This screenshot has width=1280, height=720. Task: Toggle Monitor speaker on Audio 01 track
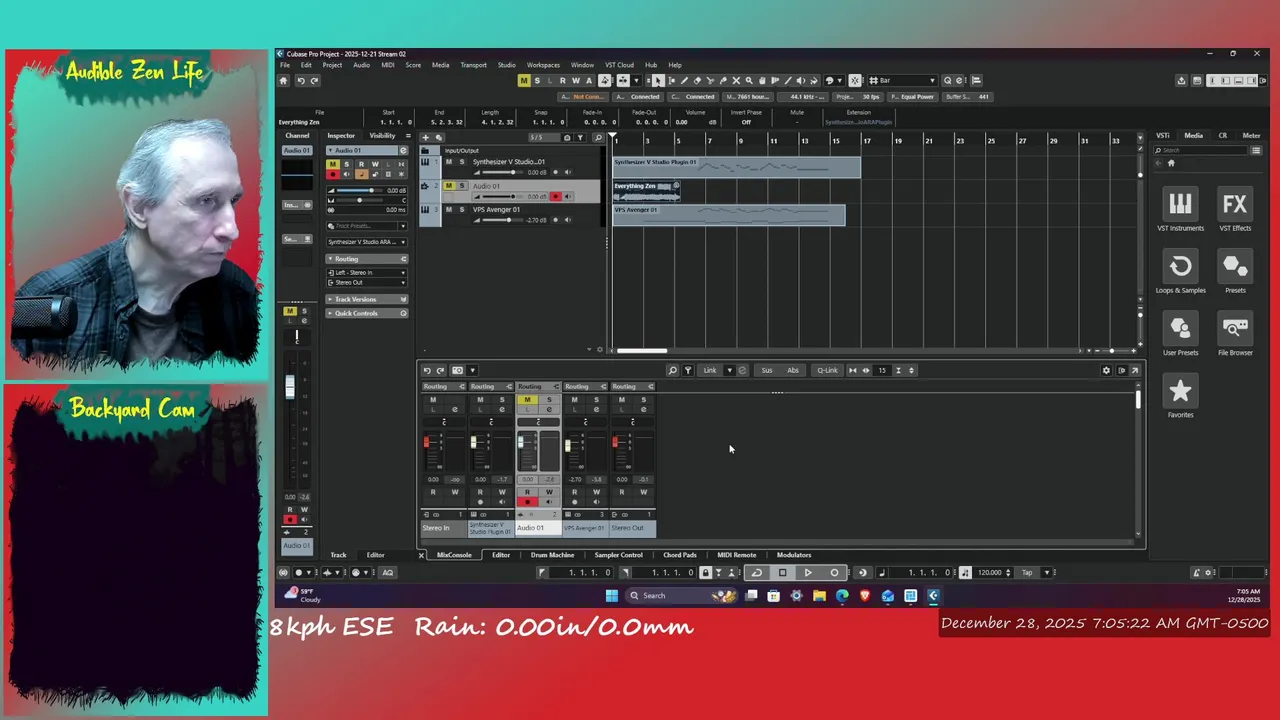coord(568,197)
